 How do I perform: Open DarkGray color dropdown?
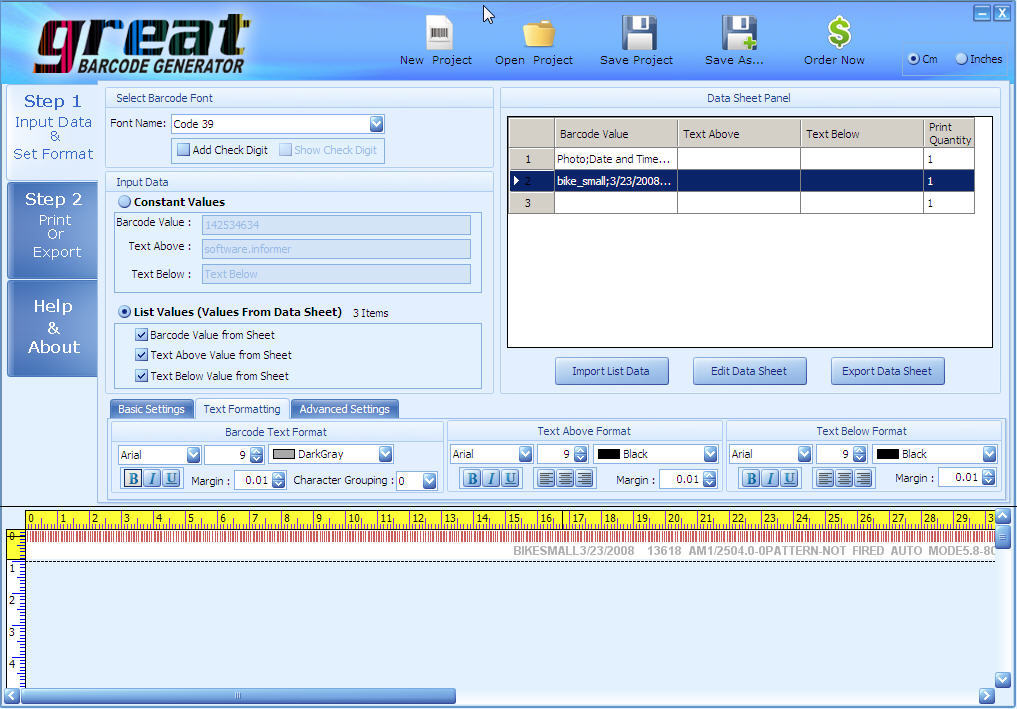coord(385,454)
